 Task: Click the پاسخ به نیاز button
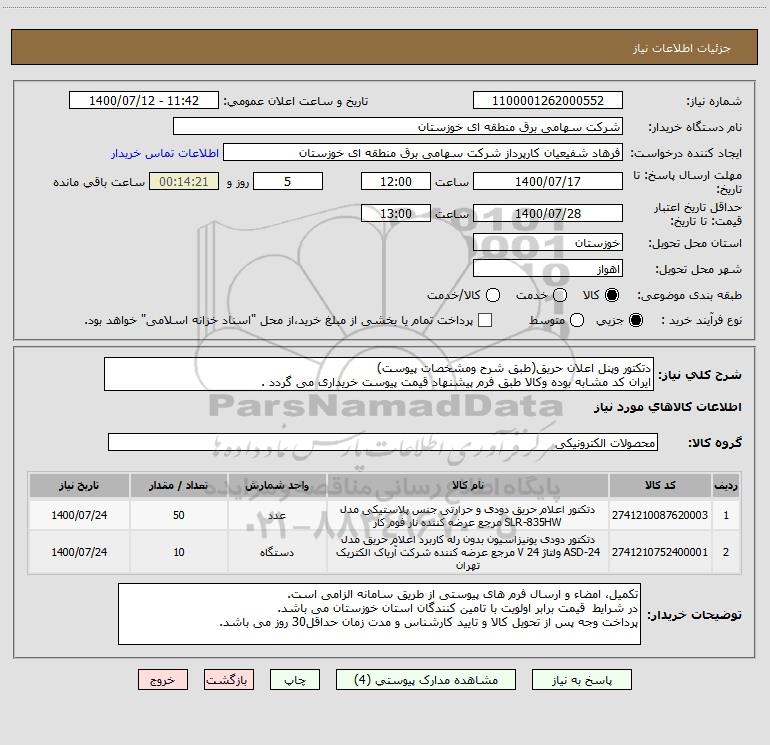[581, 680]
